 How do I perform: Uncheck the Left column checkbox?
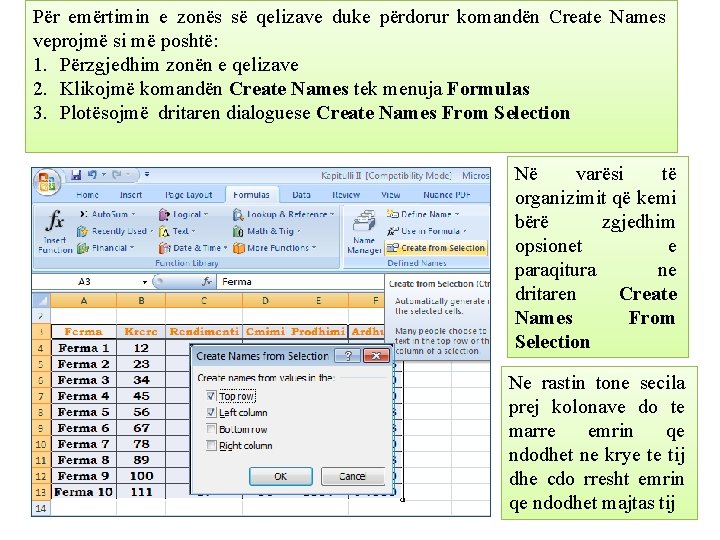tap(211, 412)
